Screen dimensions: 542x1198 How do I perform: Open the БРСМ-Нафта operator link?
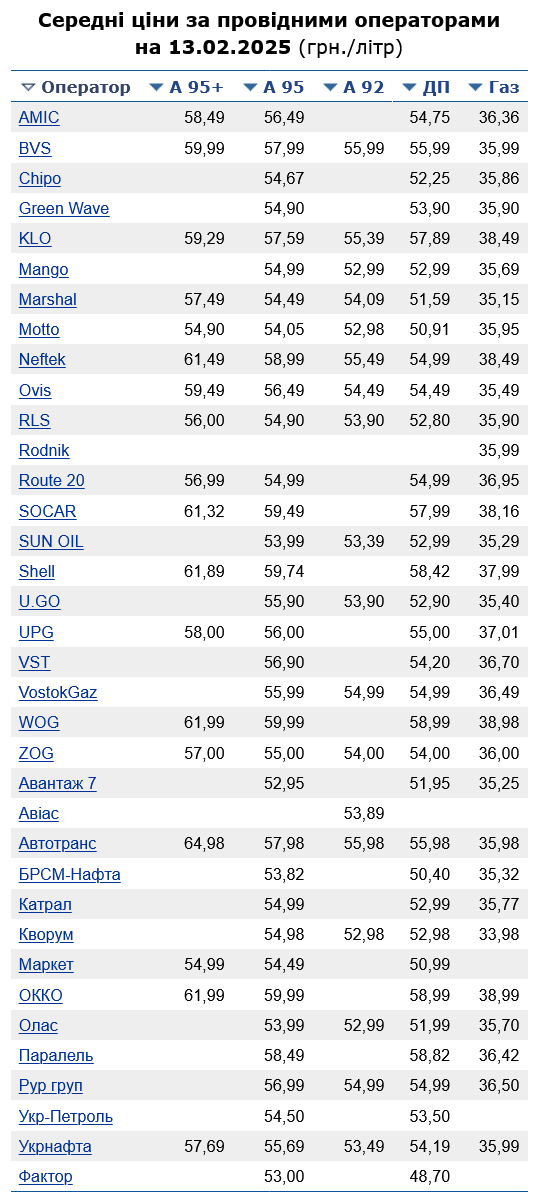click(x=70, y=874)
